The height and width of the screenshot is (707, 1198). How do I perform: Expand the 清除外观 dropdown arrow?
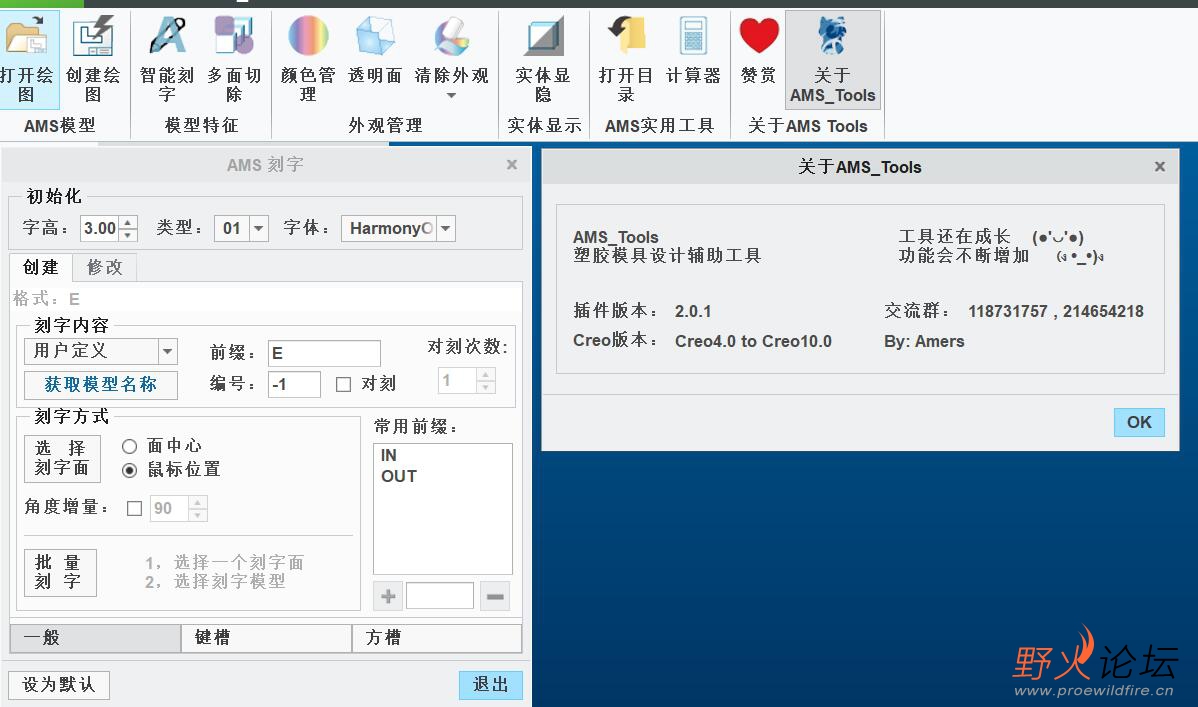pos(452,96)
